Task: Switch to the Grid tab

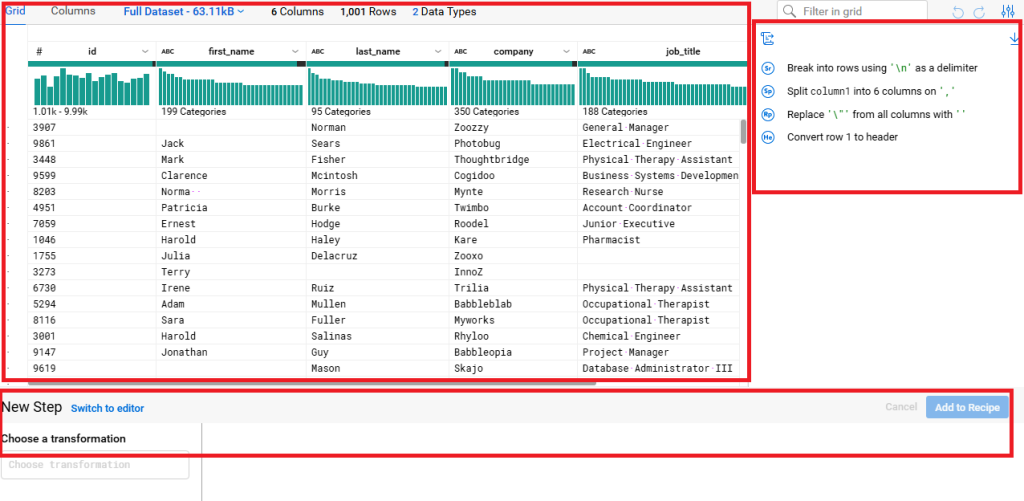Action: click(15, 11)
